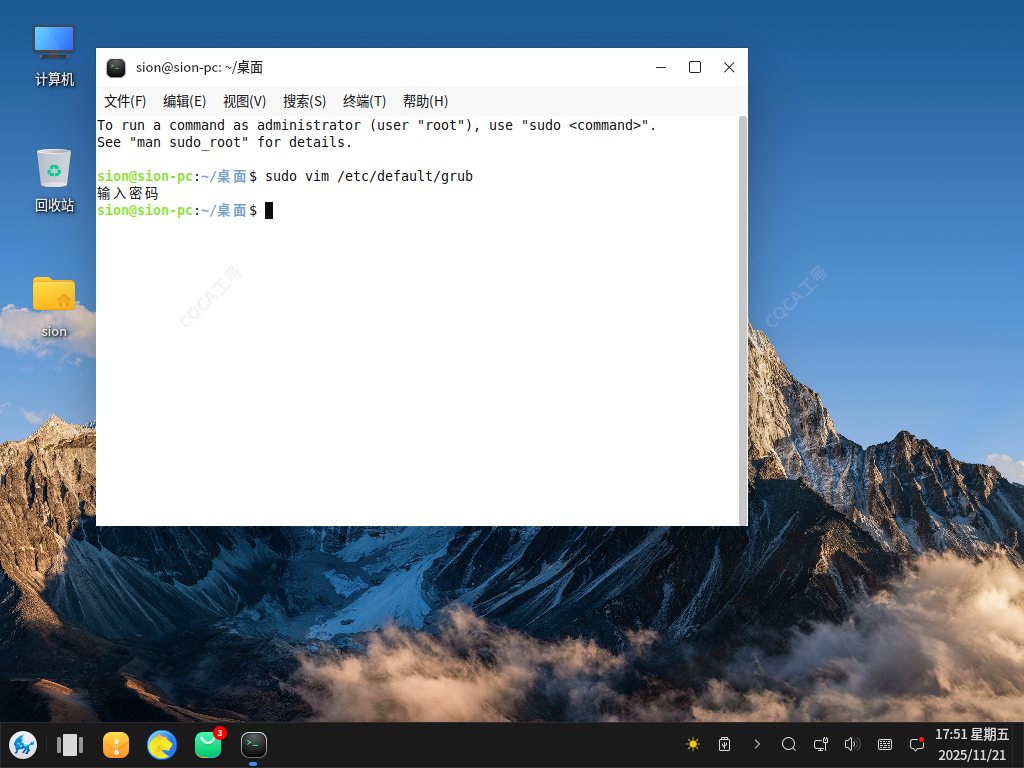Open the 编辑(E) menu
Screen dimensions: 1024x768
184,101
